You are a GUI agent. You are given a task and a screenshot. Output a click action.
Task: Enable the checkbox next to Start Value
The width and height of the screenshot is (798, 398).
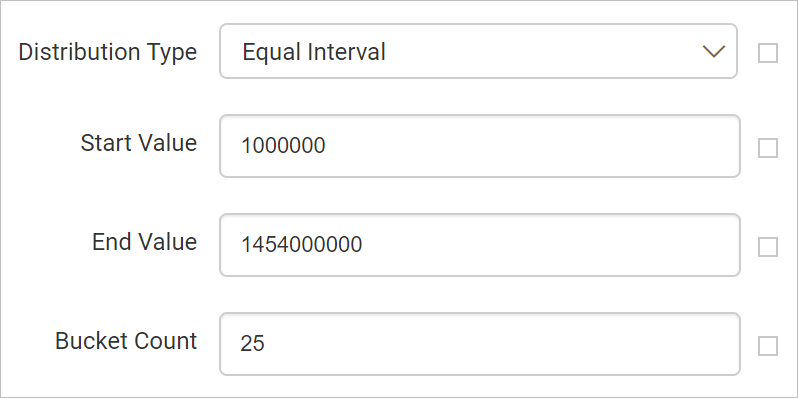[x=768, y=148]
